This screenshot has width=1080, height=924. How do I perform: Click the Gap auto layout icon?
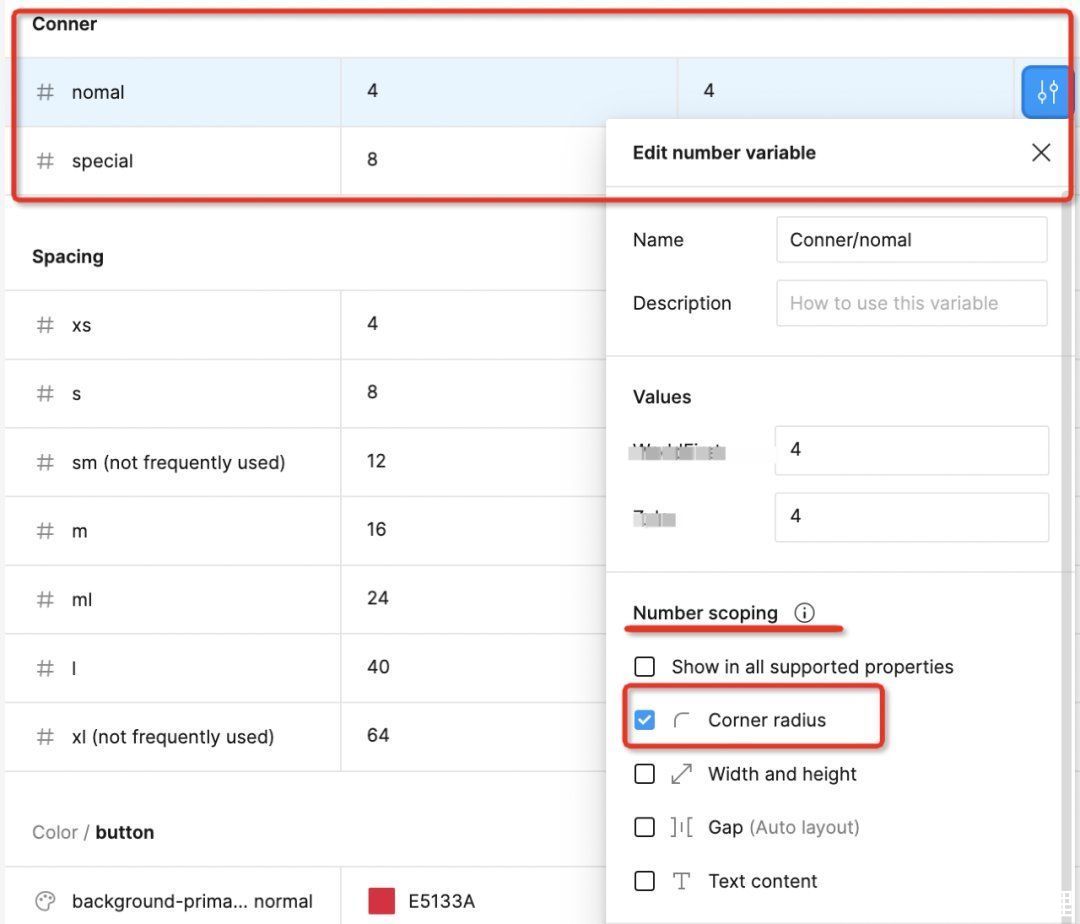pos(681,827)
